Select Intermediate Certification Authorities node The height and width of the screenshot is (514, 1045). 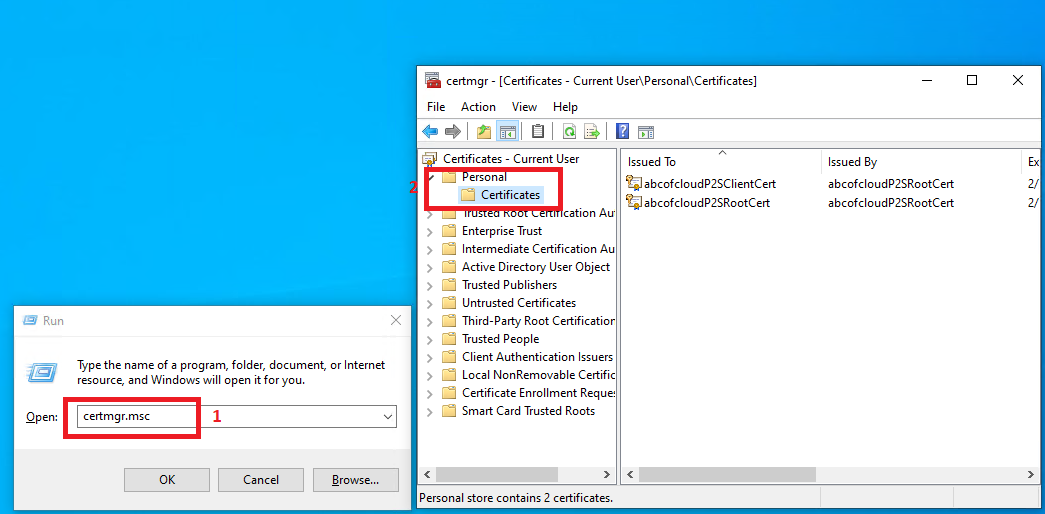(538, 249)
